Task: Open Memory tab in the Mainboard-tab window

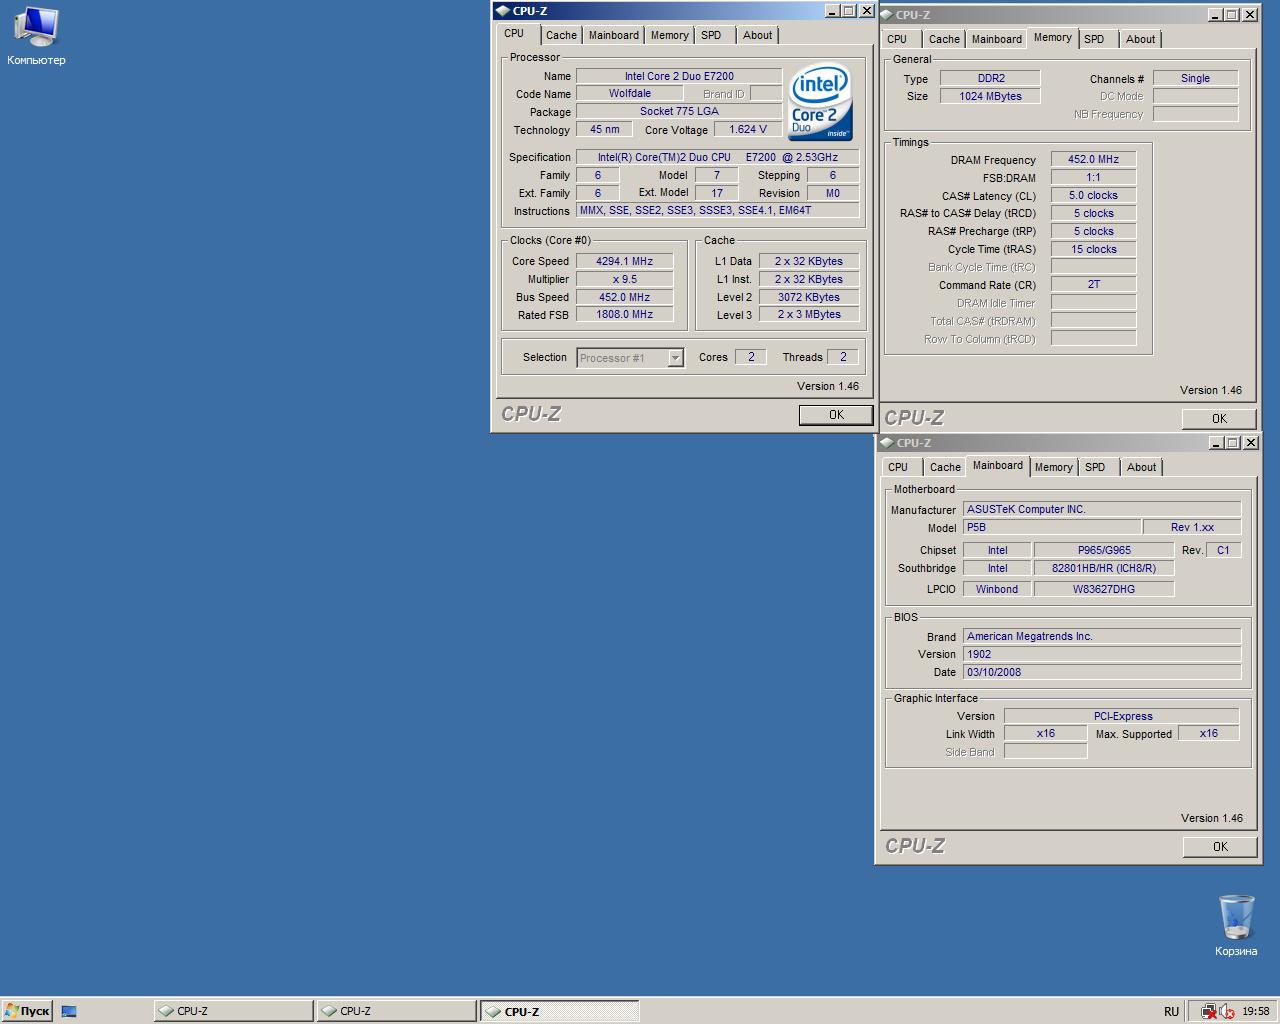Action: pos(1054,467)
